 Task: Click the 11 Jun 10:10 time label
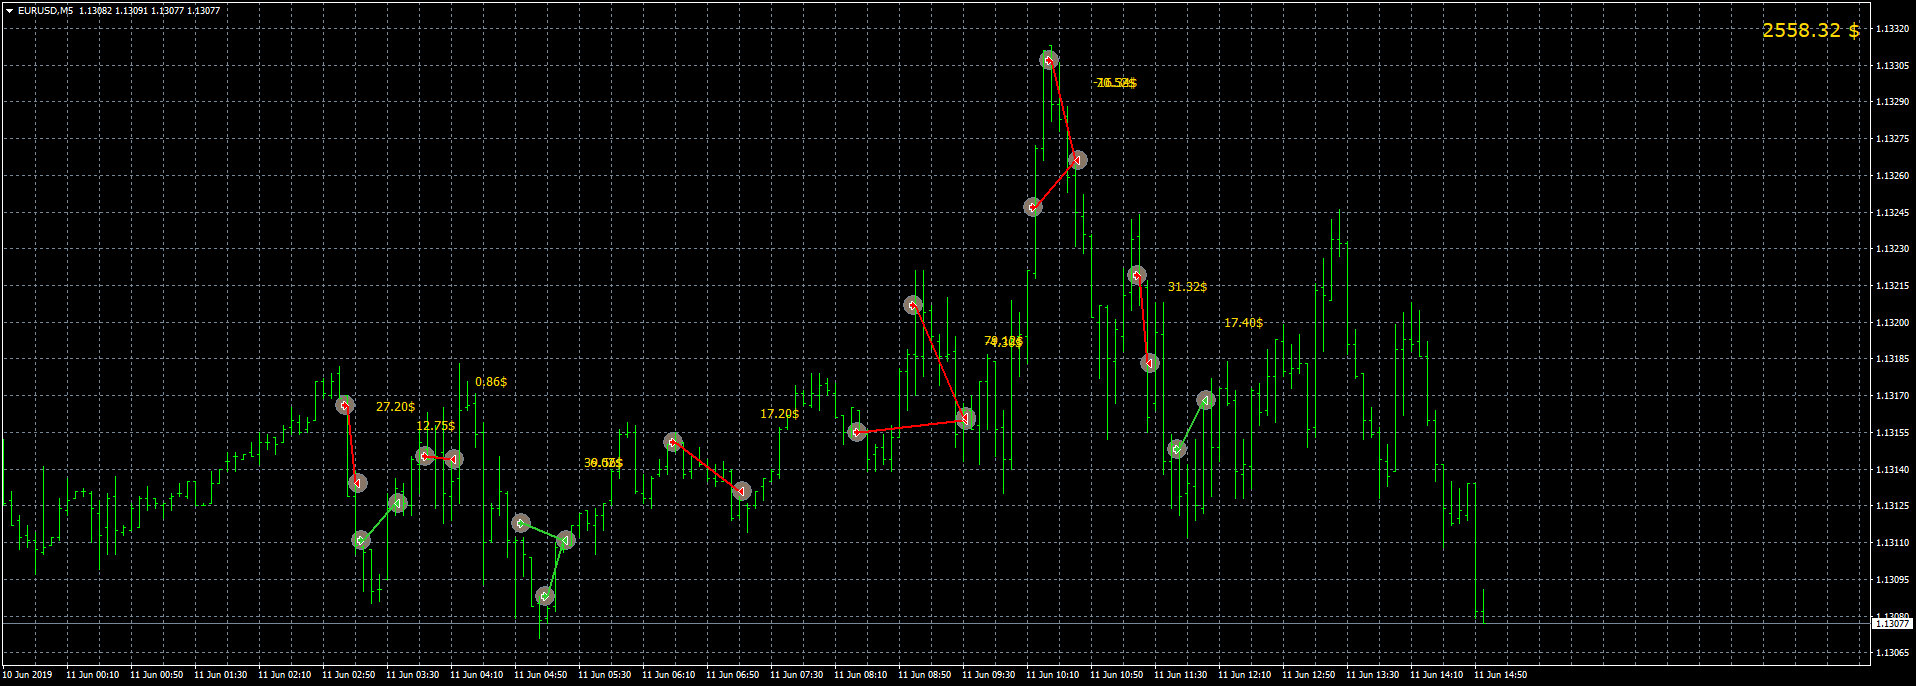point(1052,675)
